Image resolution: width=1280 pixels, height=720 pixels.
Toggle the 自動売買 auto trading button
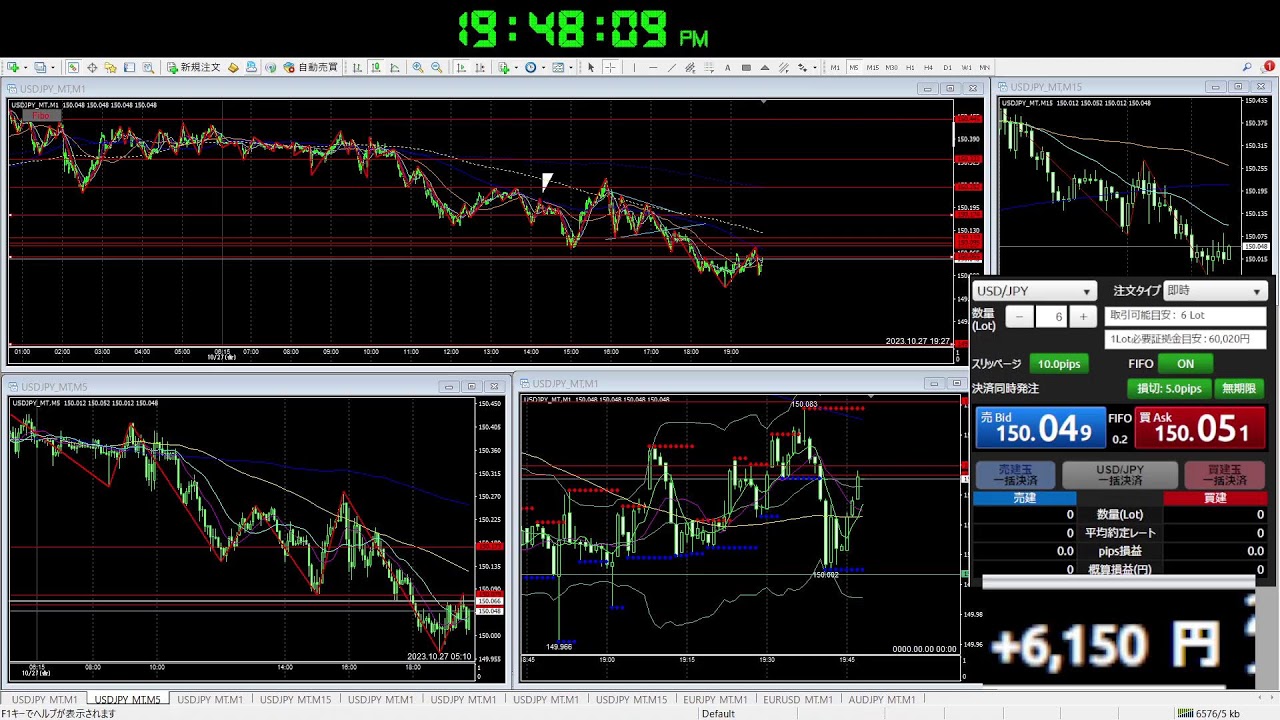point(311,68)
